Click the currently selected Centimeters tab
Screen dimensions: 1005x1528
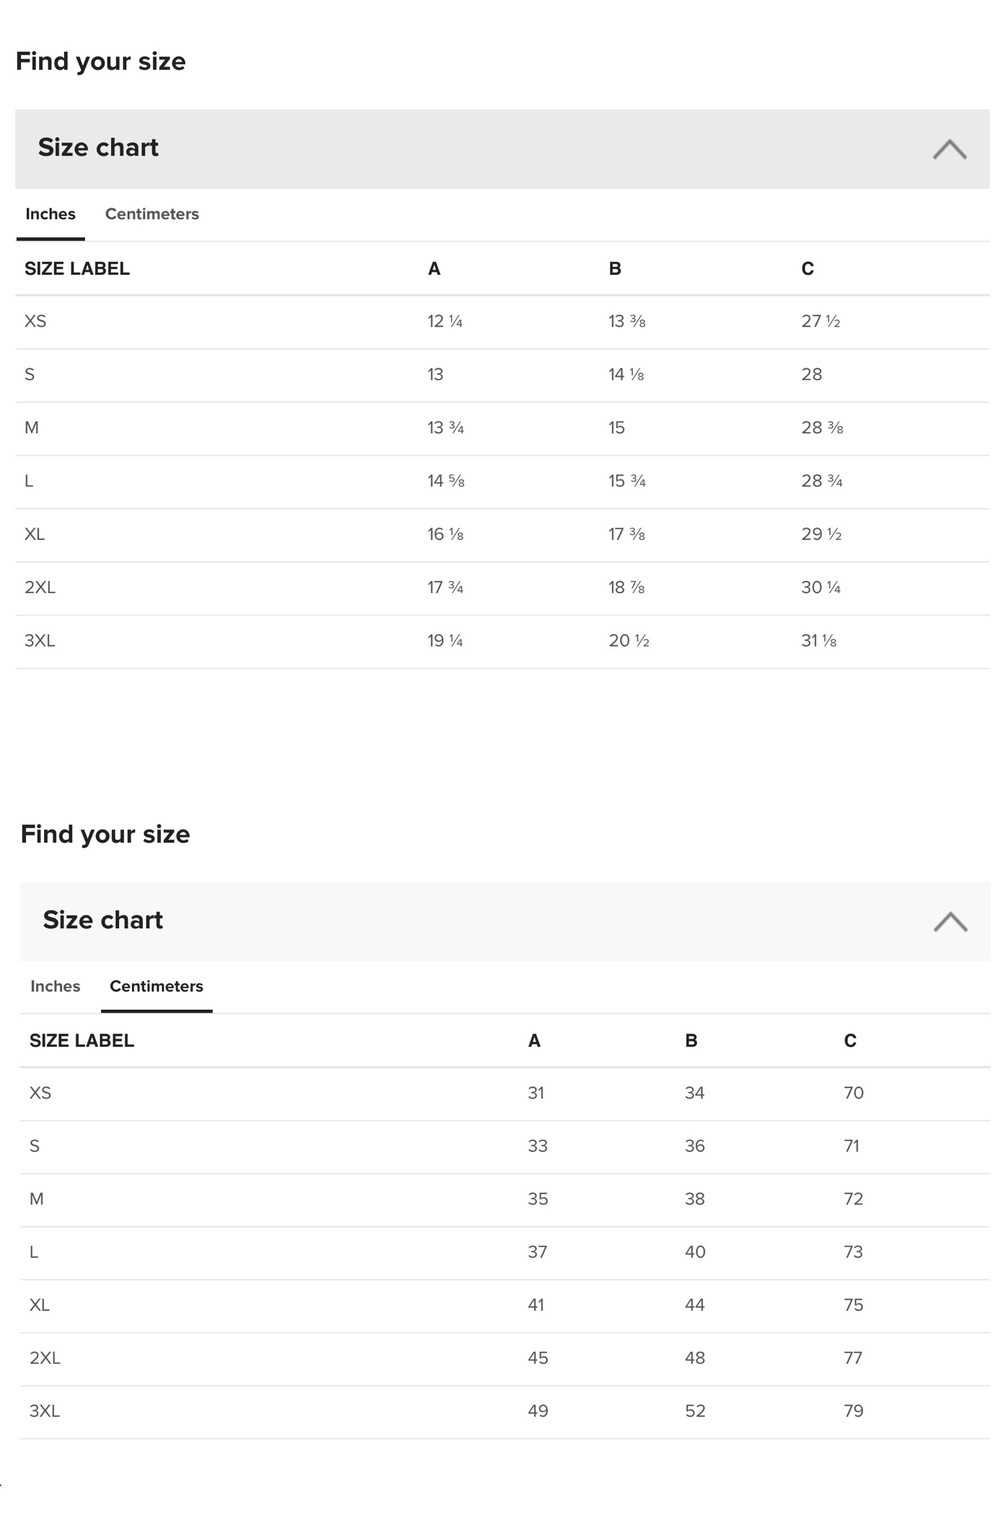pyautogui.click(x=156, y=986)
